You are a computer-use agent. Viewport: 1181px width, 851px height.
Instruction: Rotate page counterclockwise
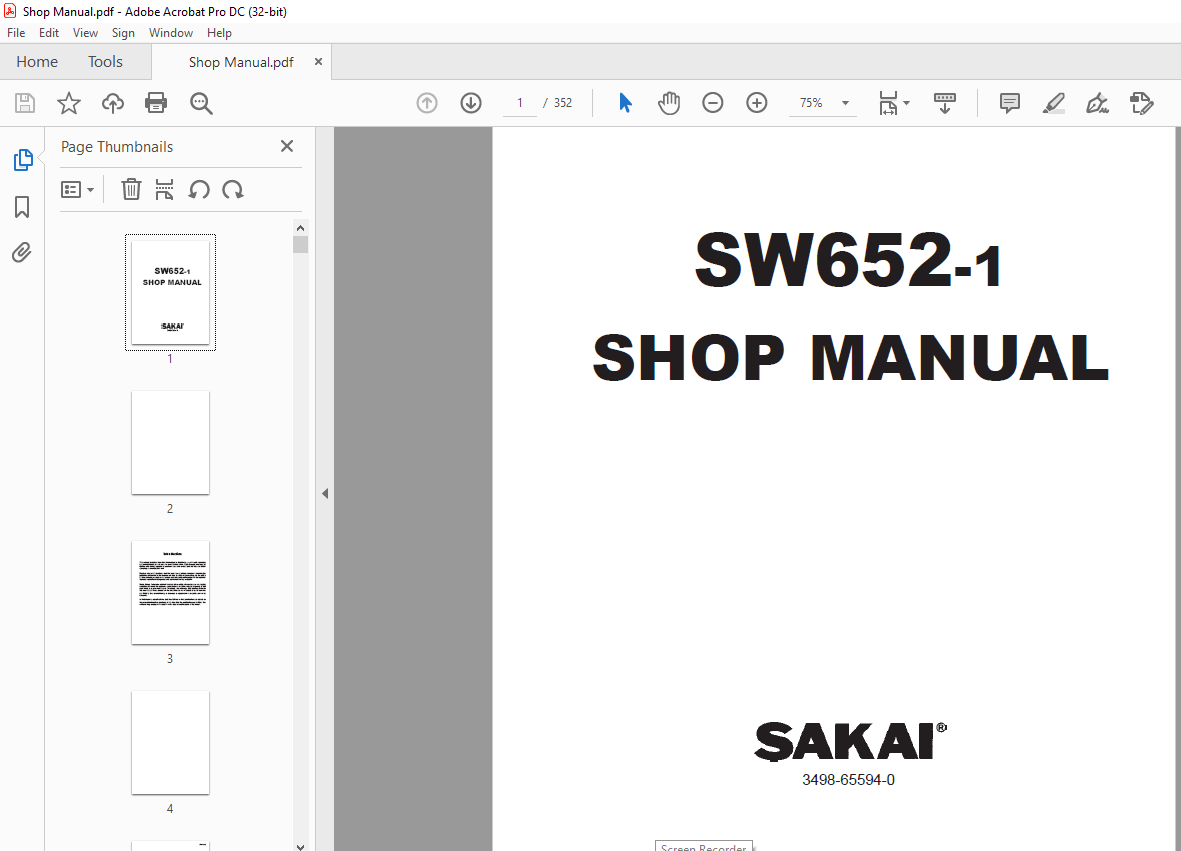199,189
